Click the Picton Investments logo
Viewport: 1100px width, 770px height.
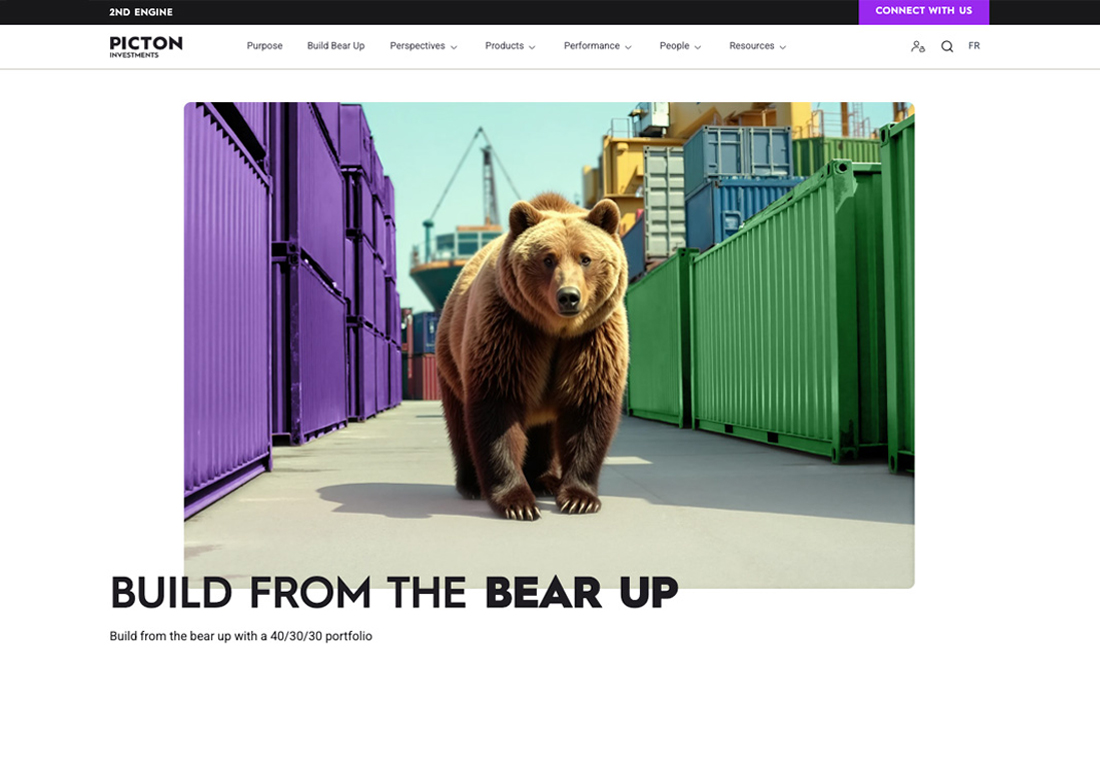[146, 46]
